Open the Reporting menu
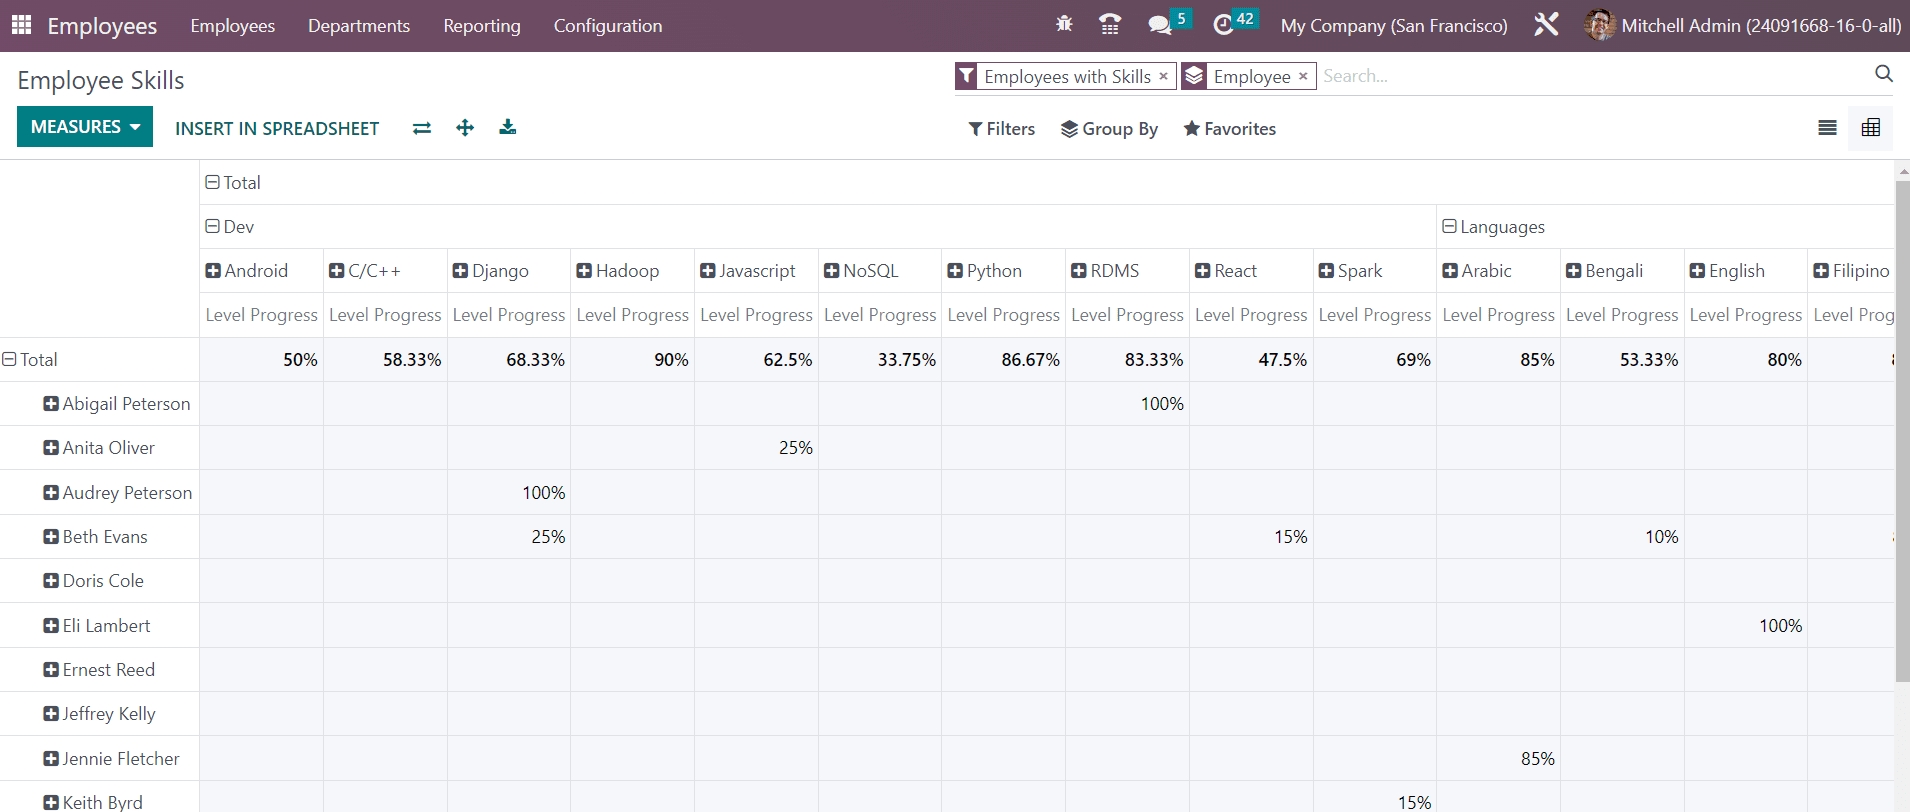Image resolution: width=1910 pixels, height=812 pixels. point(482,26)
